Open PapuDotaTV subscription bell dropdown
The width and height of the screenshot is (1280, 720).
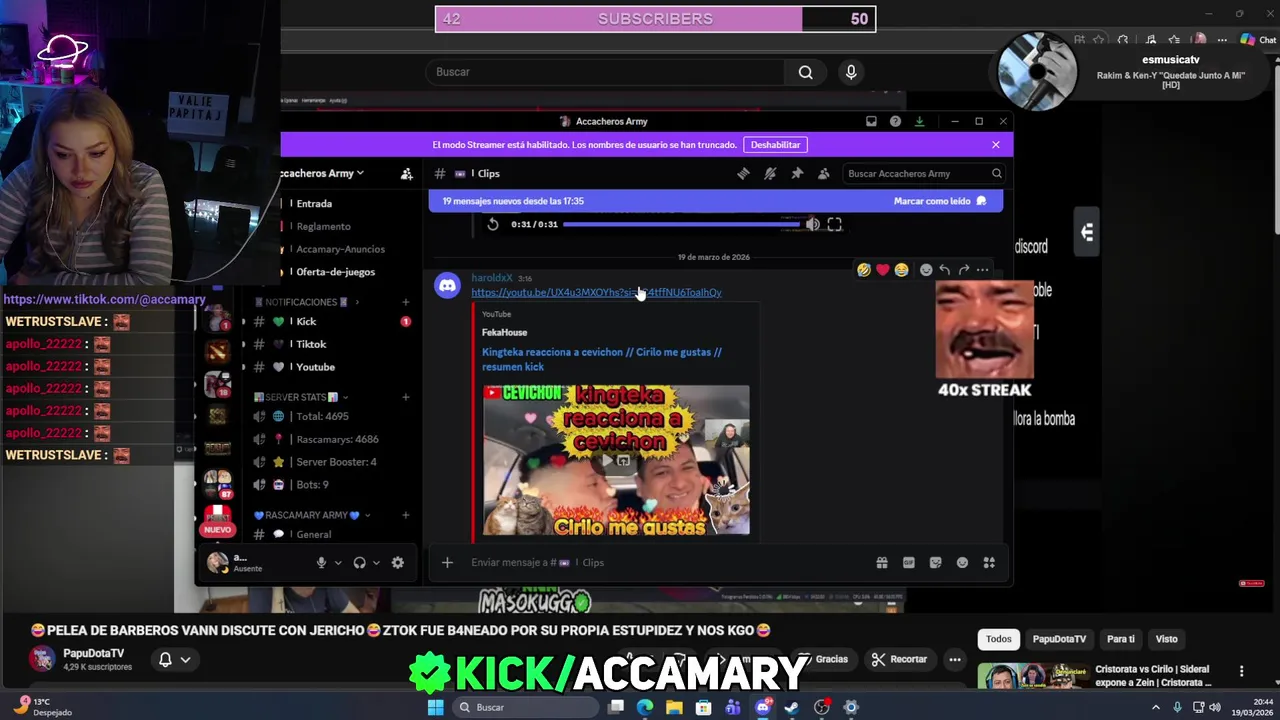click(x=174, y=659)
